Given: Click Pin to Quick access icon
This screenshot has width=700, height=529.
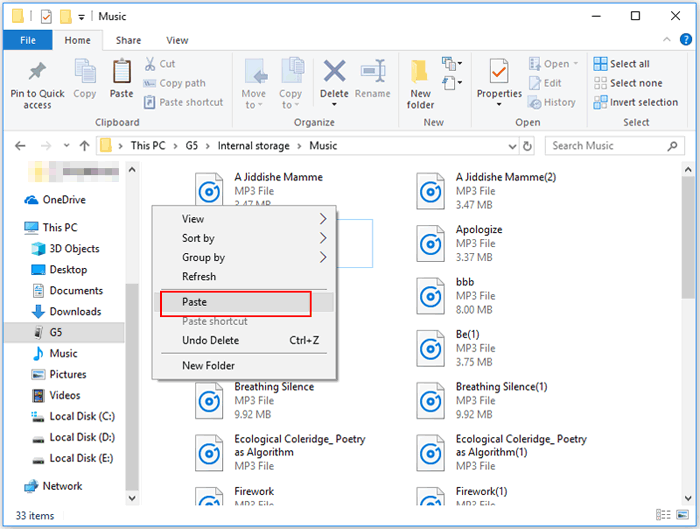Looking at the screenshot, I should (37, 74).
